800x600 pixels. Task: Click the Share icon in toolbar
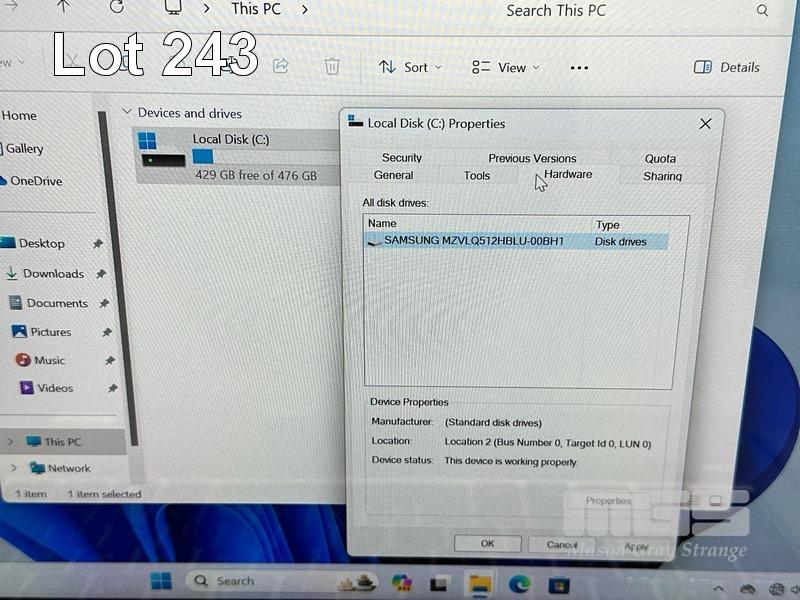(281, 66)
